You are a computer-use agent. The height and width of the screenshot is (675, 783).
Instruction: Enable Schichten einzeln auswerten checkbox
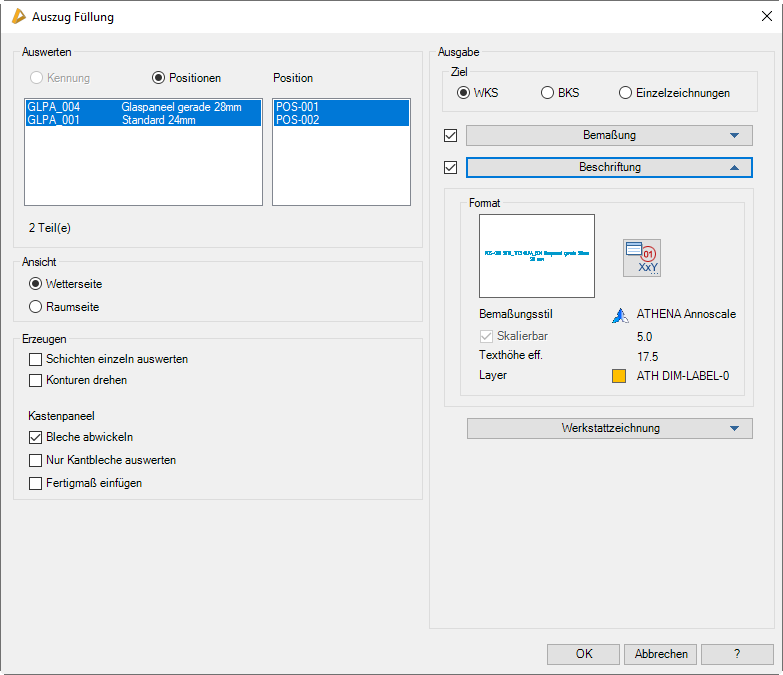[36, 359]
